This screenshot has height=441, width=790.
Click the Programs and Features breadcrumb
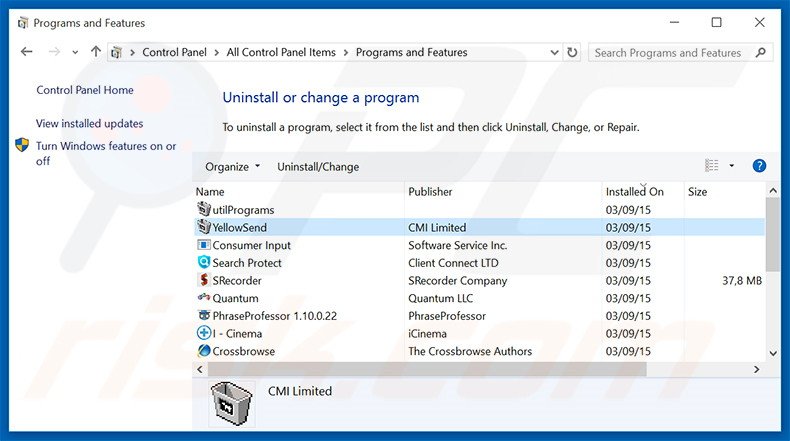point(412,52)
